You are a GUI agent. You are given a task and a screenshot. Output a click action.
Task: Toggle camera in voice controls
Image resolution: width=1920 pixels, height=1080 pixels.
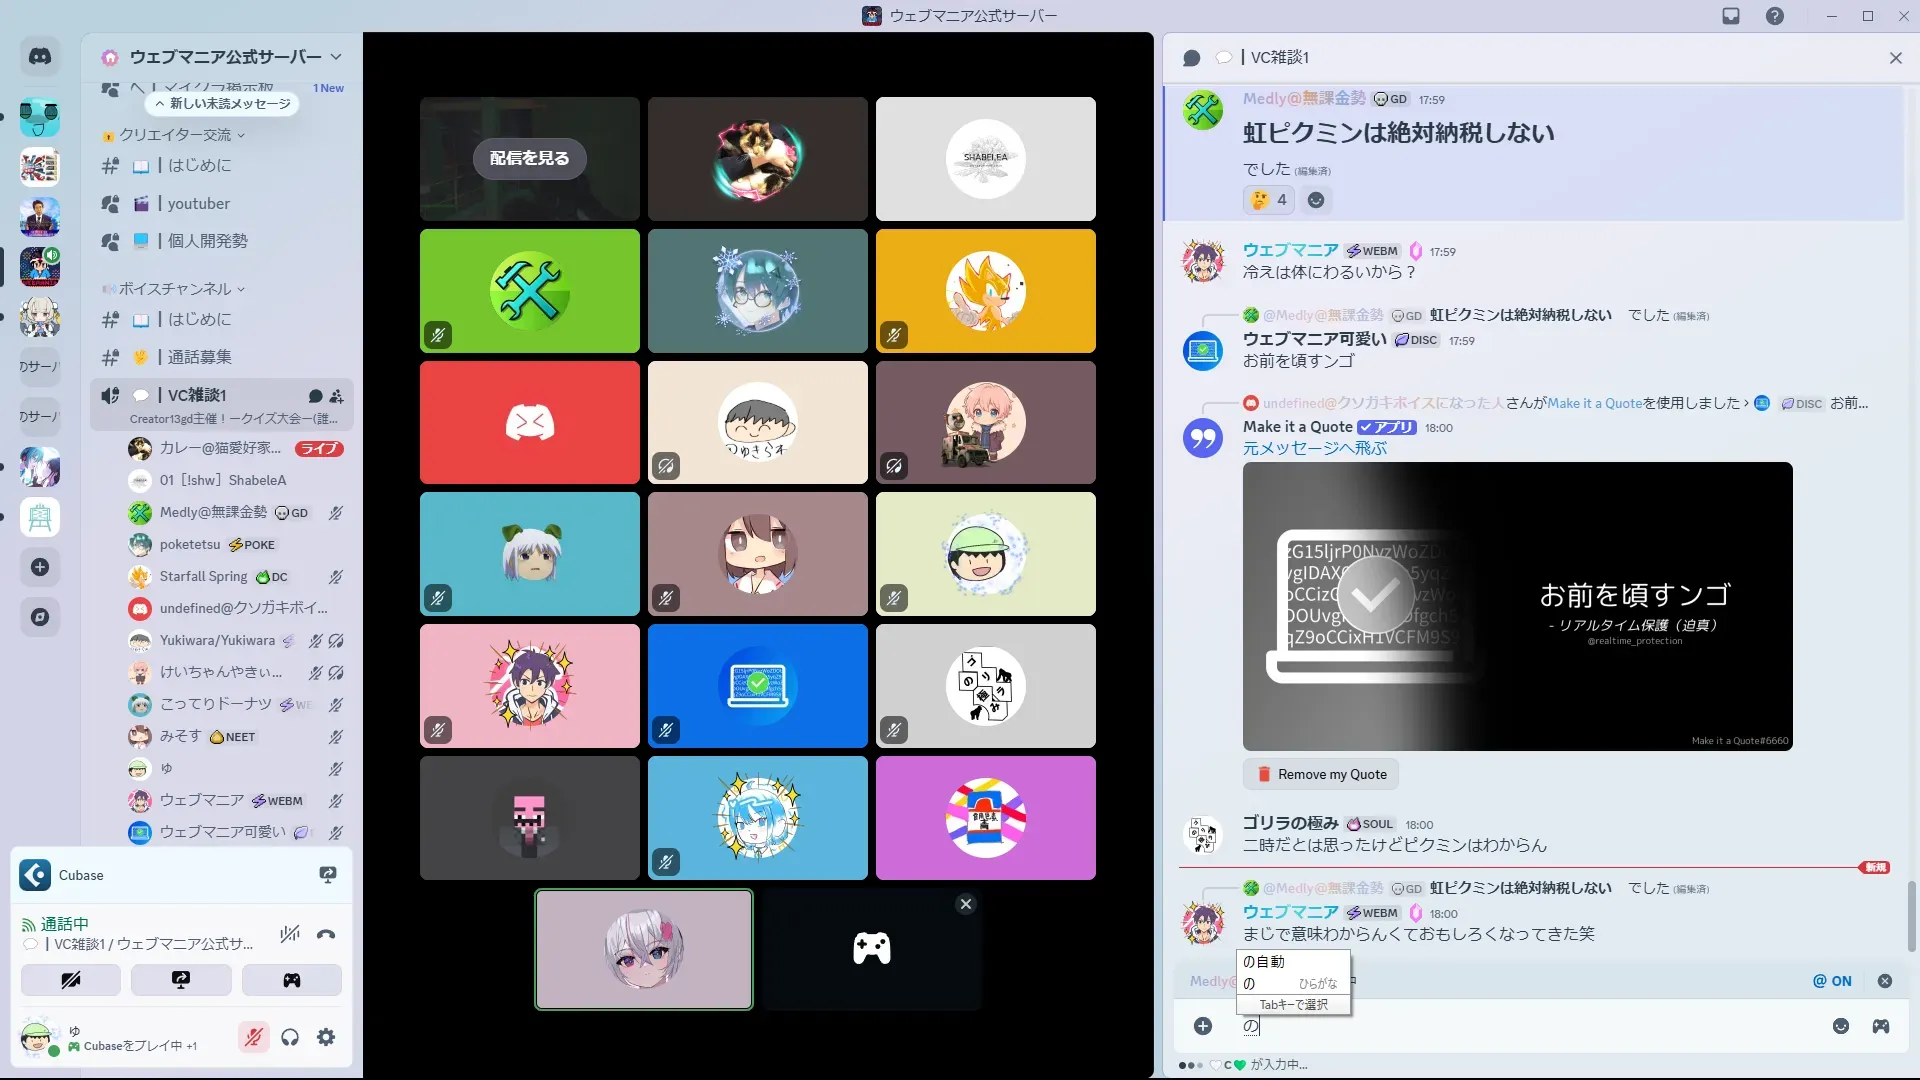tap(71, 980)
